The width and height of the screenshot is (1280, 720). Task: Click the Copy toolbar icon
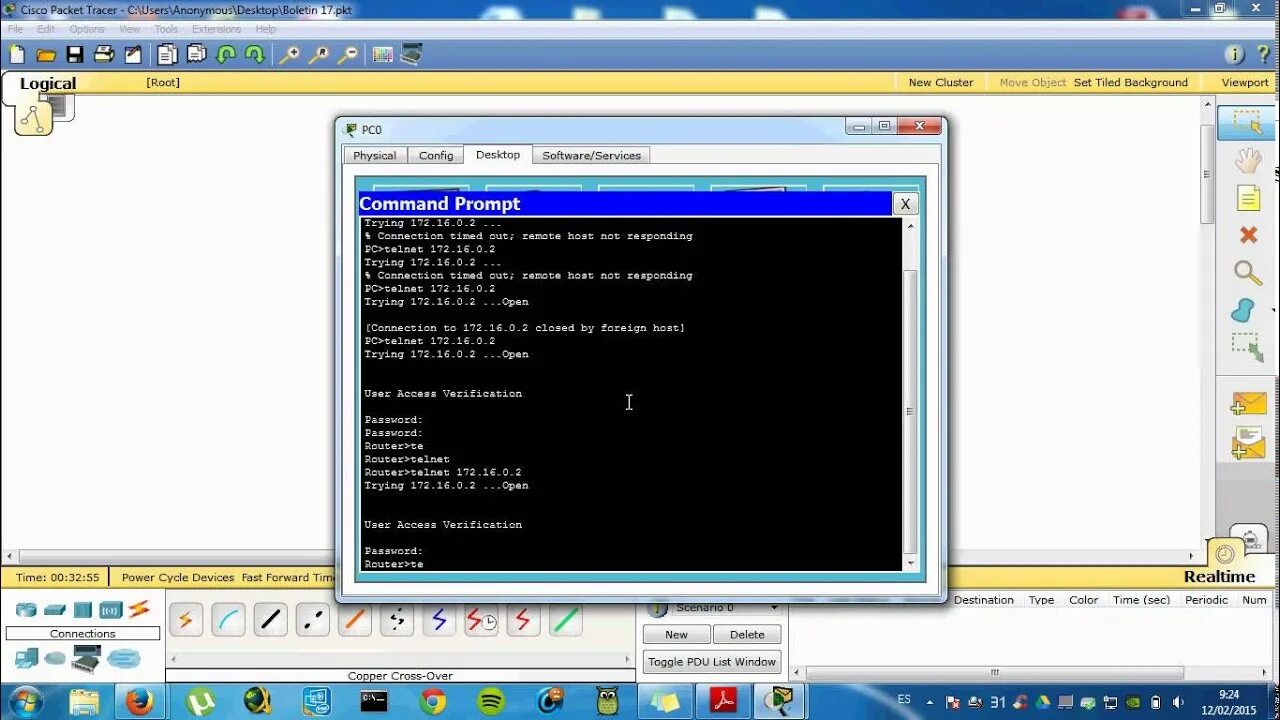tap(167, 55)
